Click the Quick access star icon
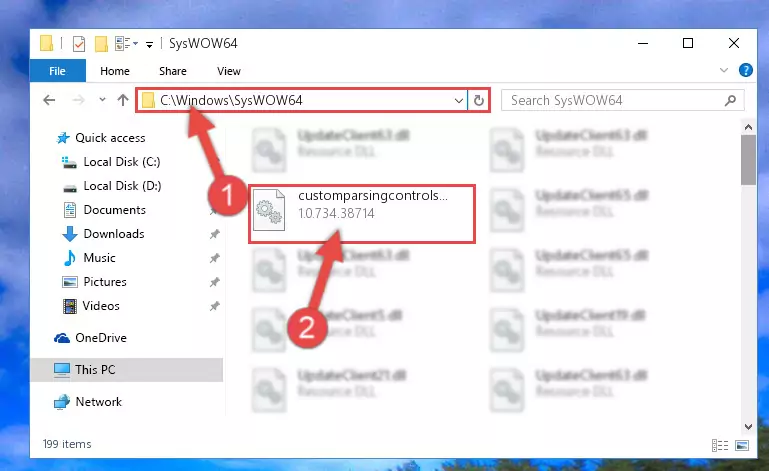Image resolution: width=769 pixels, height=471 pixels. point(63,138)
